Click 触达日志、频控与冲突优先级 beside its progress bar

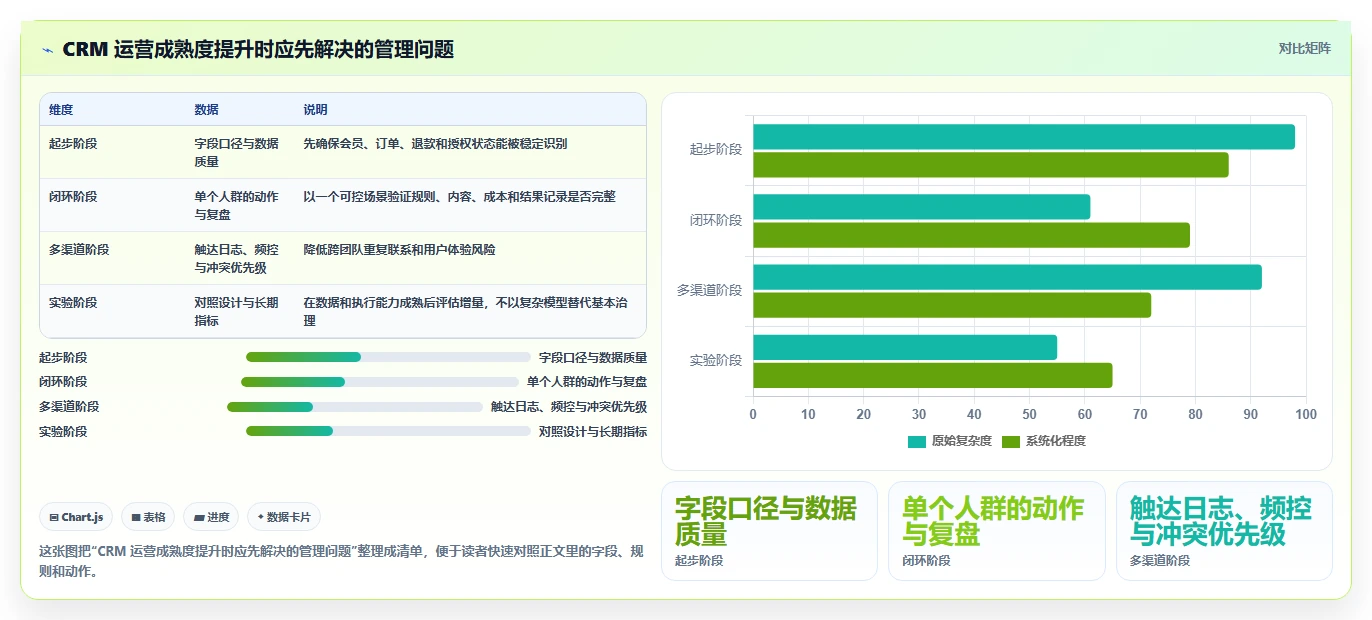569,407
